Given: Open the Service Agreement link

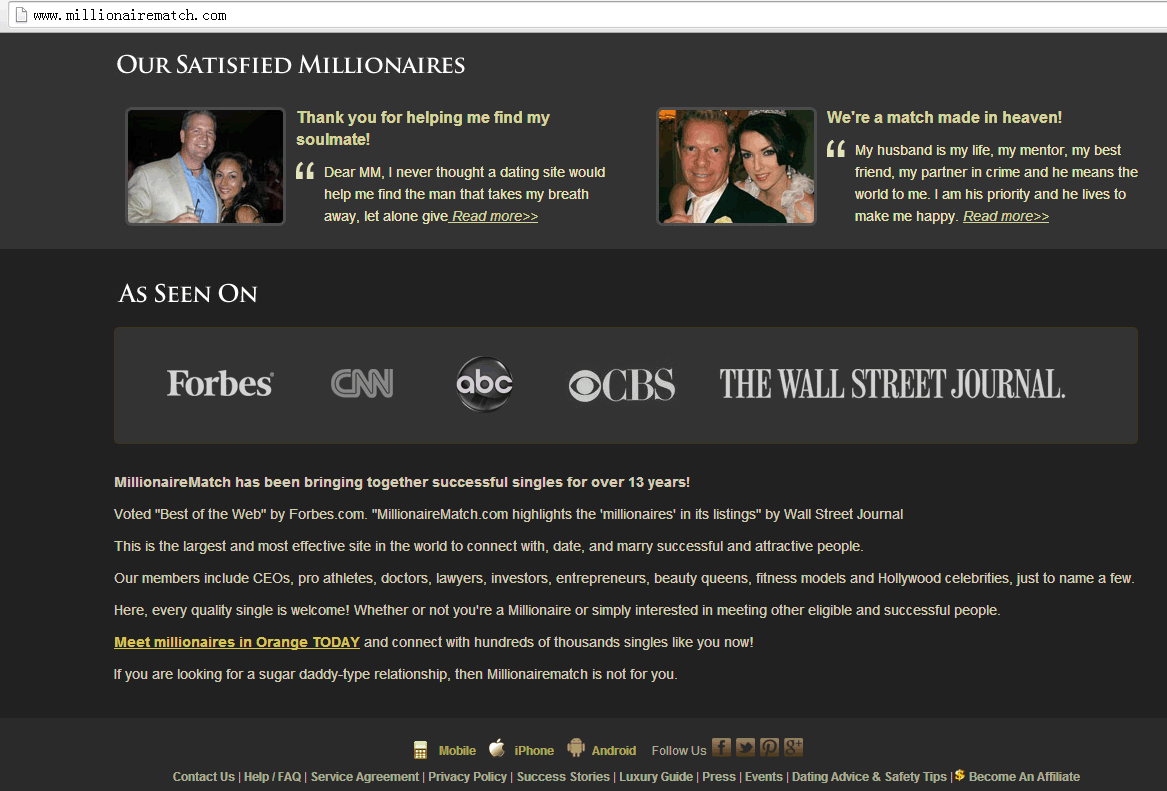Looking at the screenshot, I should 365,777.
